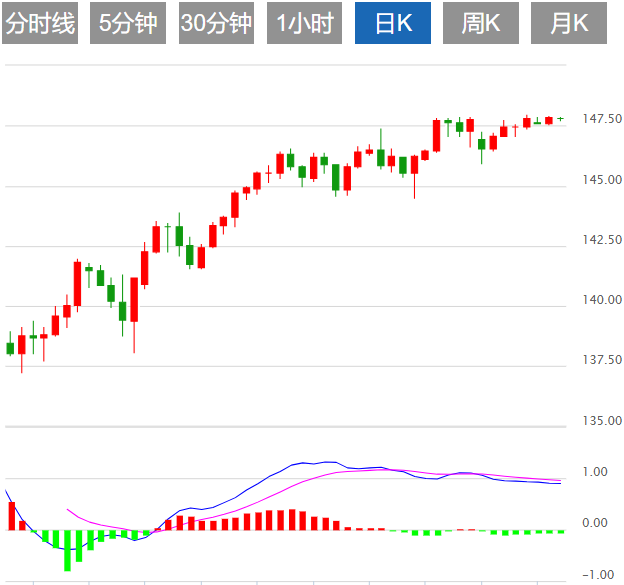
Task: Show the 周K weekly chart
Action: (481, 24)
